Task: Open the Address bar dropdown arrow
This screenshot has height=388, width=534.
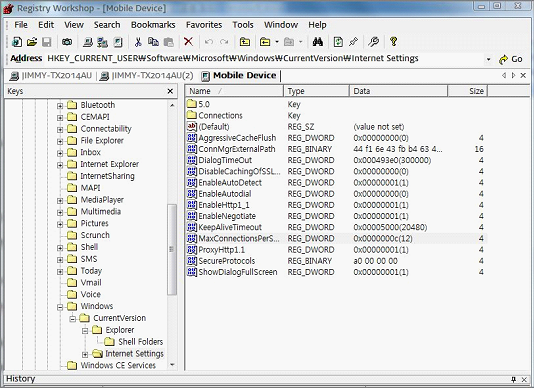Action: pos(488,59)
